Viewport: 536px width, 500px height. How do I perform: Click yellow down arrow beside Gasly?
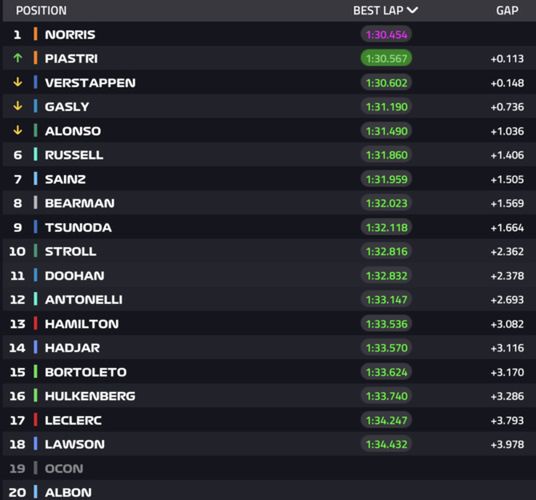click(x=17, y=106)
